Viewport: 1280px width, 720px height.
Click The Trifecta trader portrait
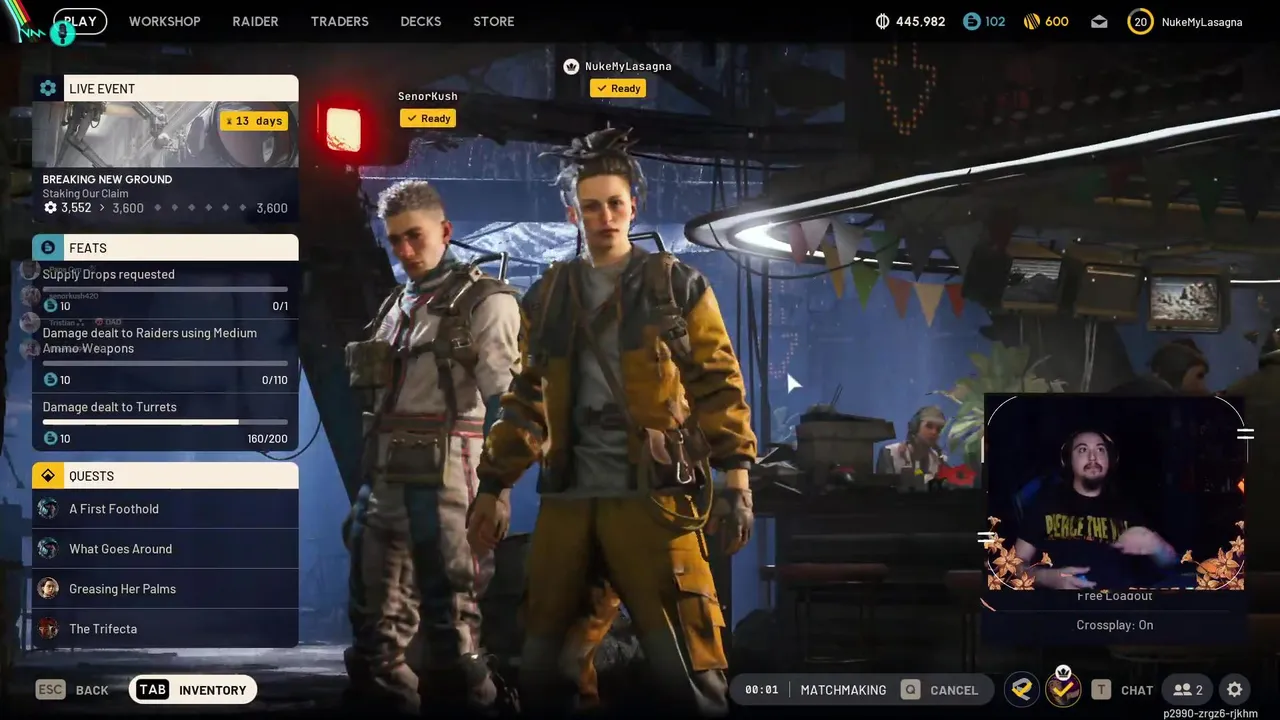(x=48, y=629)
